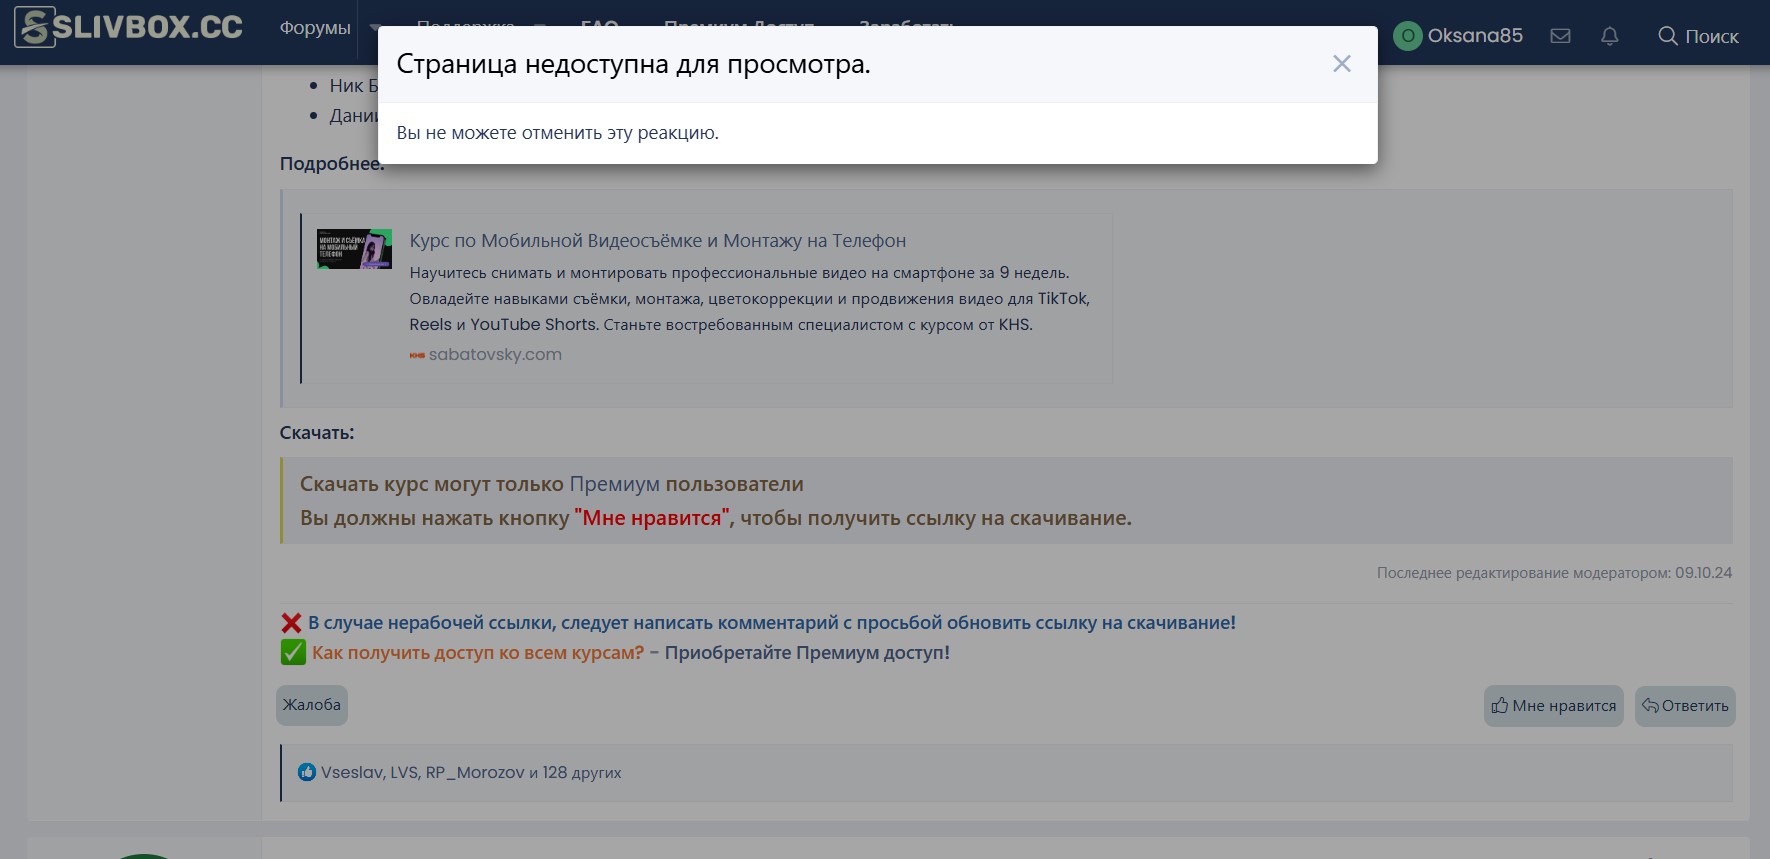Report the post with Жалоба
The width and height of the screenshot is (1770, 859).
coord(312,705)
